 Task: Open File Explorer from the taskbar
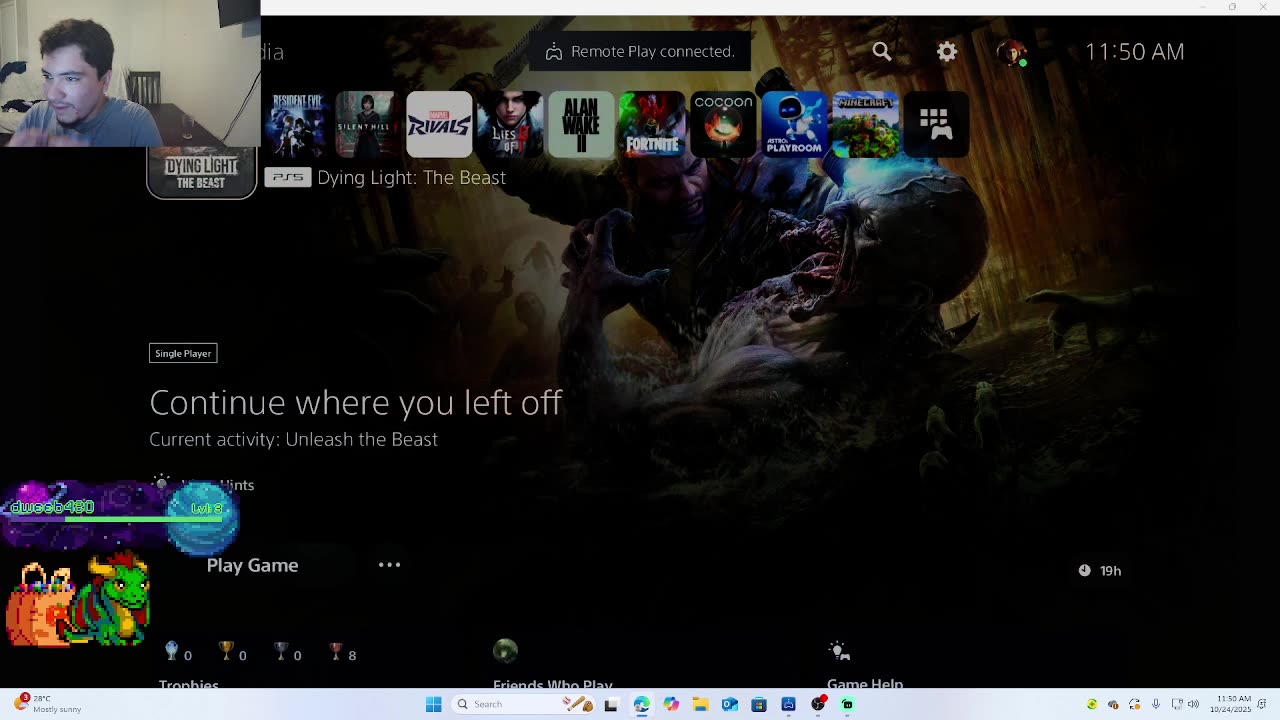point(700,704)
